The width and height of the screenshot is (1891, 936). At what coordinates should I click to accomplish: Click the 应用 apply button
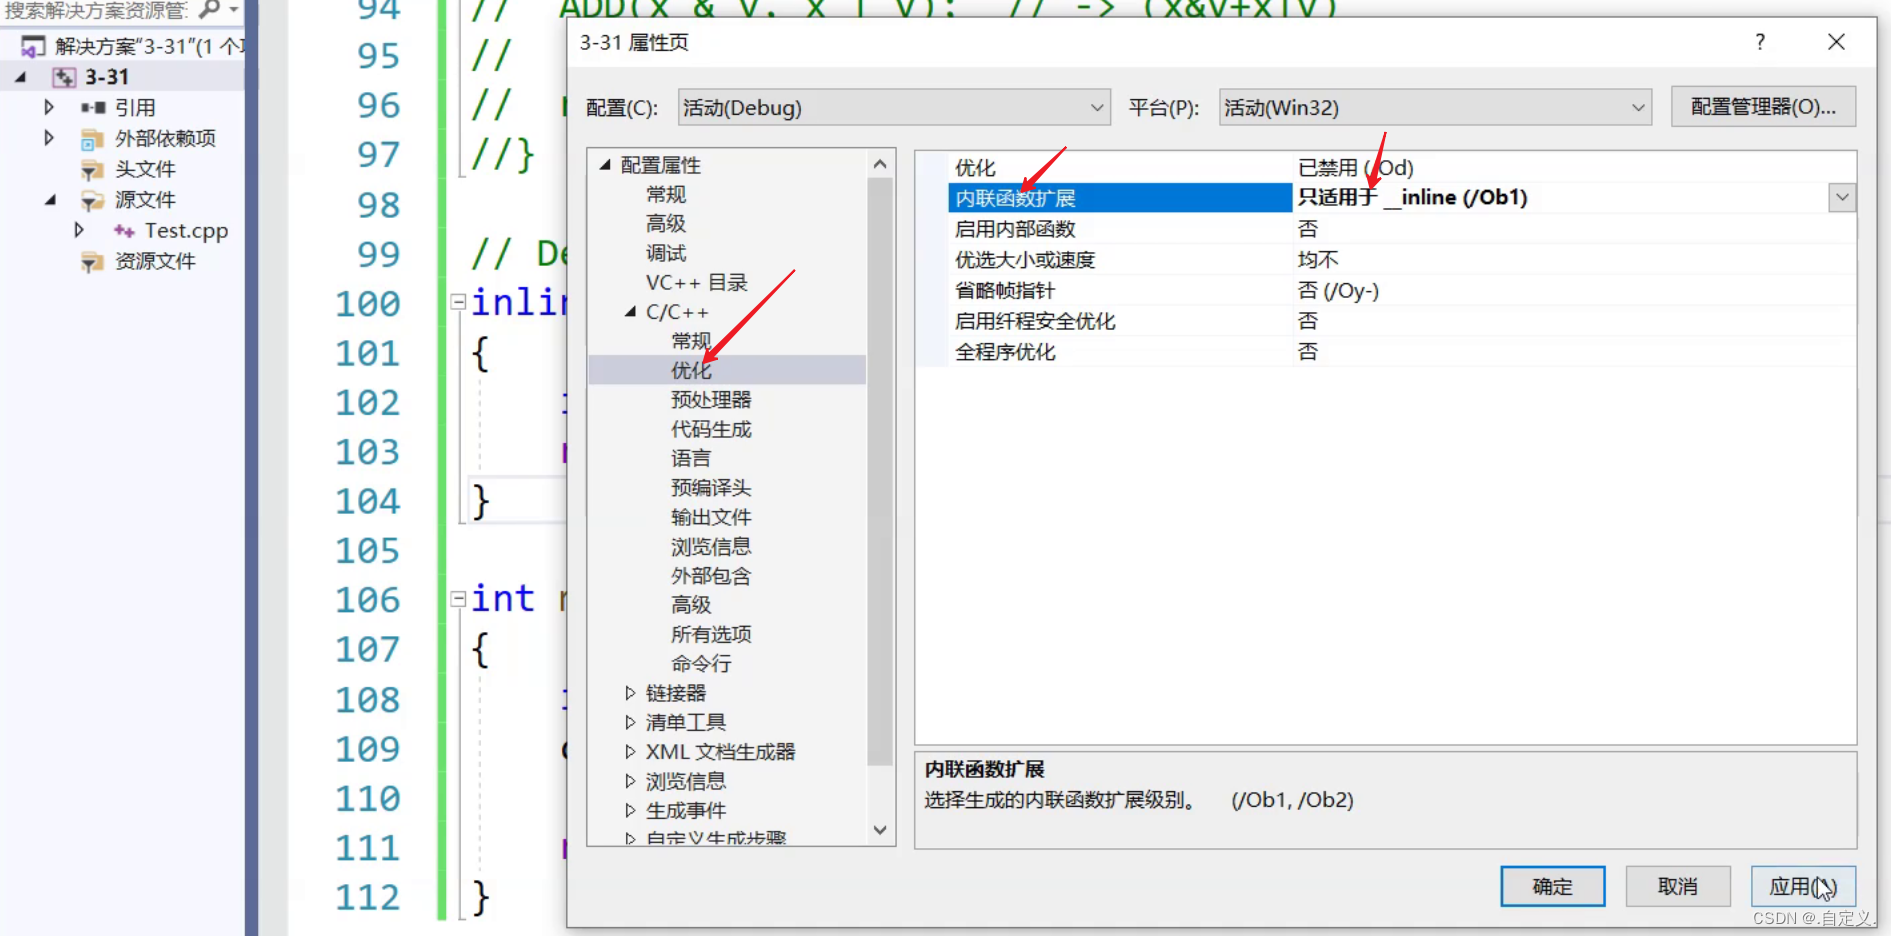[x=1804, y=886]
